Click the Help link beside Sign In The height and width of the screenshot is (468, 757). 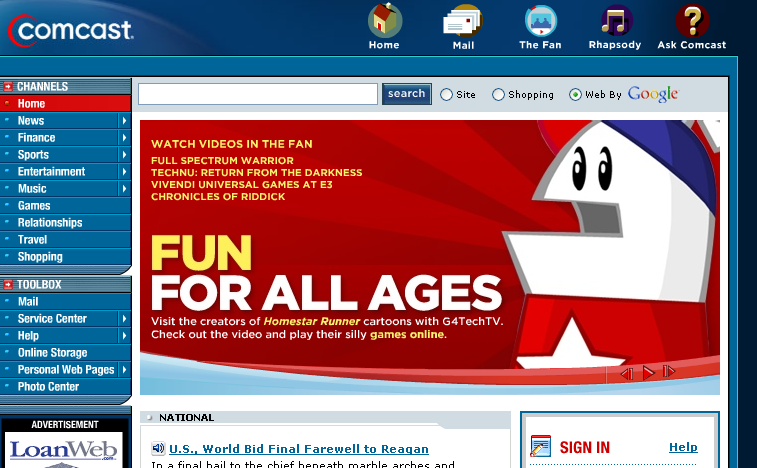683,447
